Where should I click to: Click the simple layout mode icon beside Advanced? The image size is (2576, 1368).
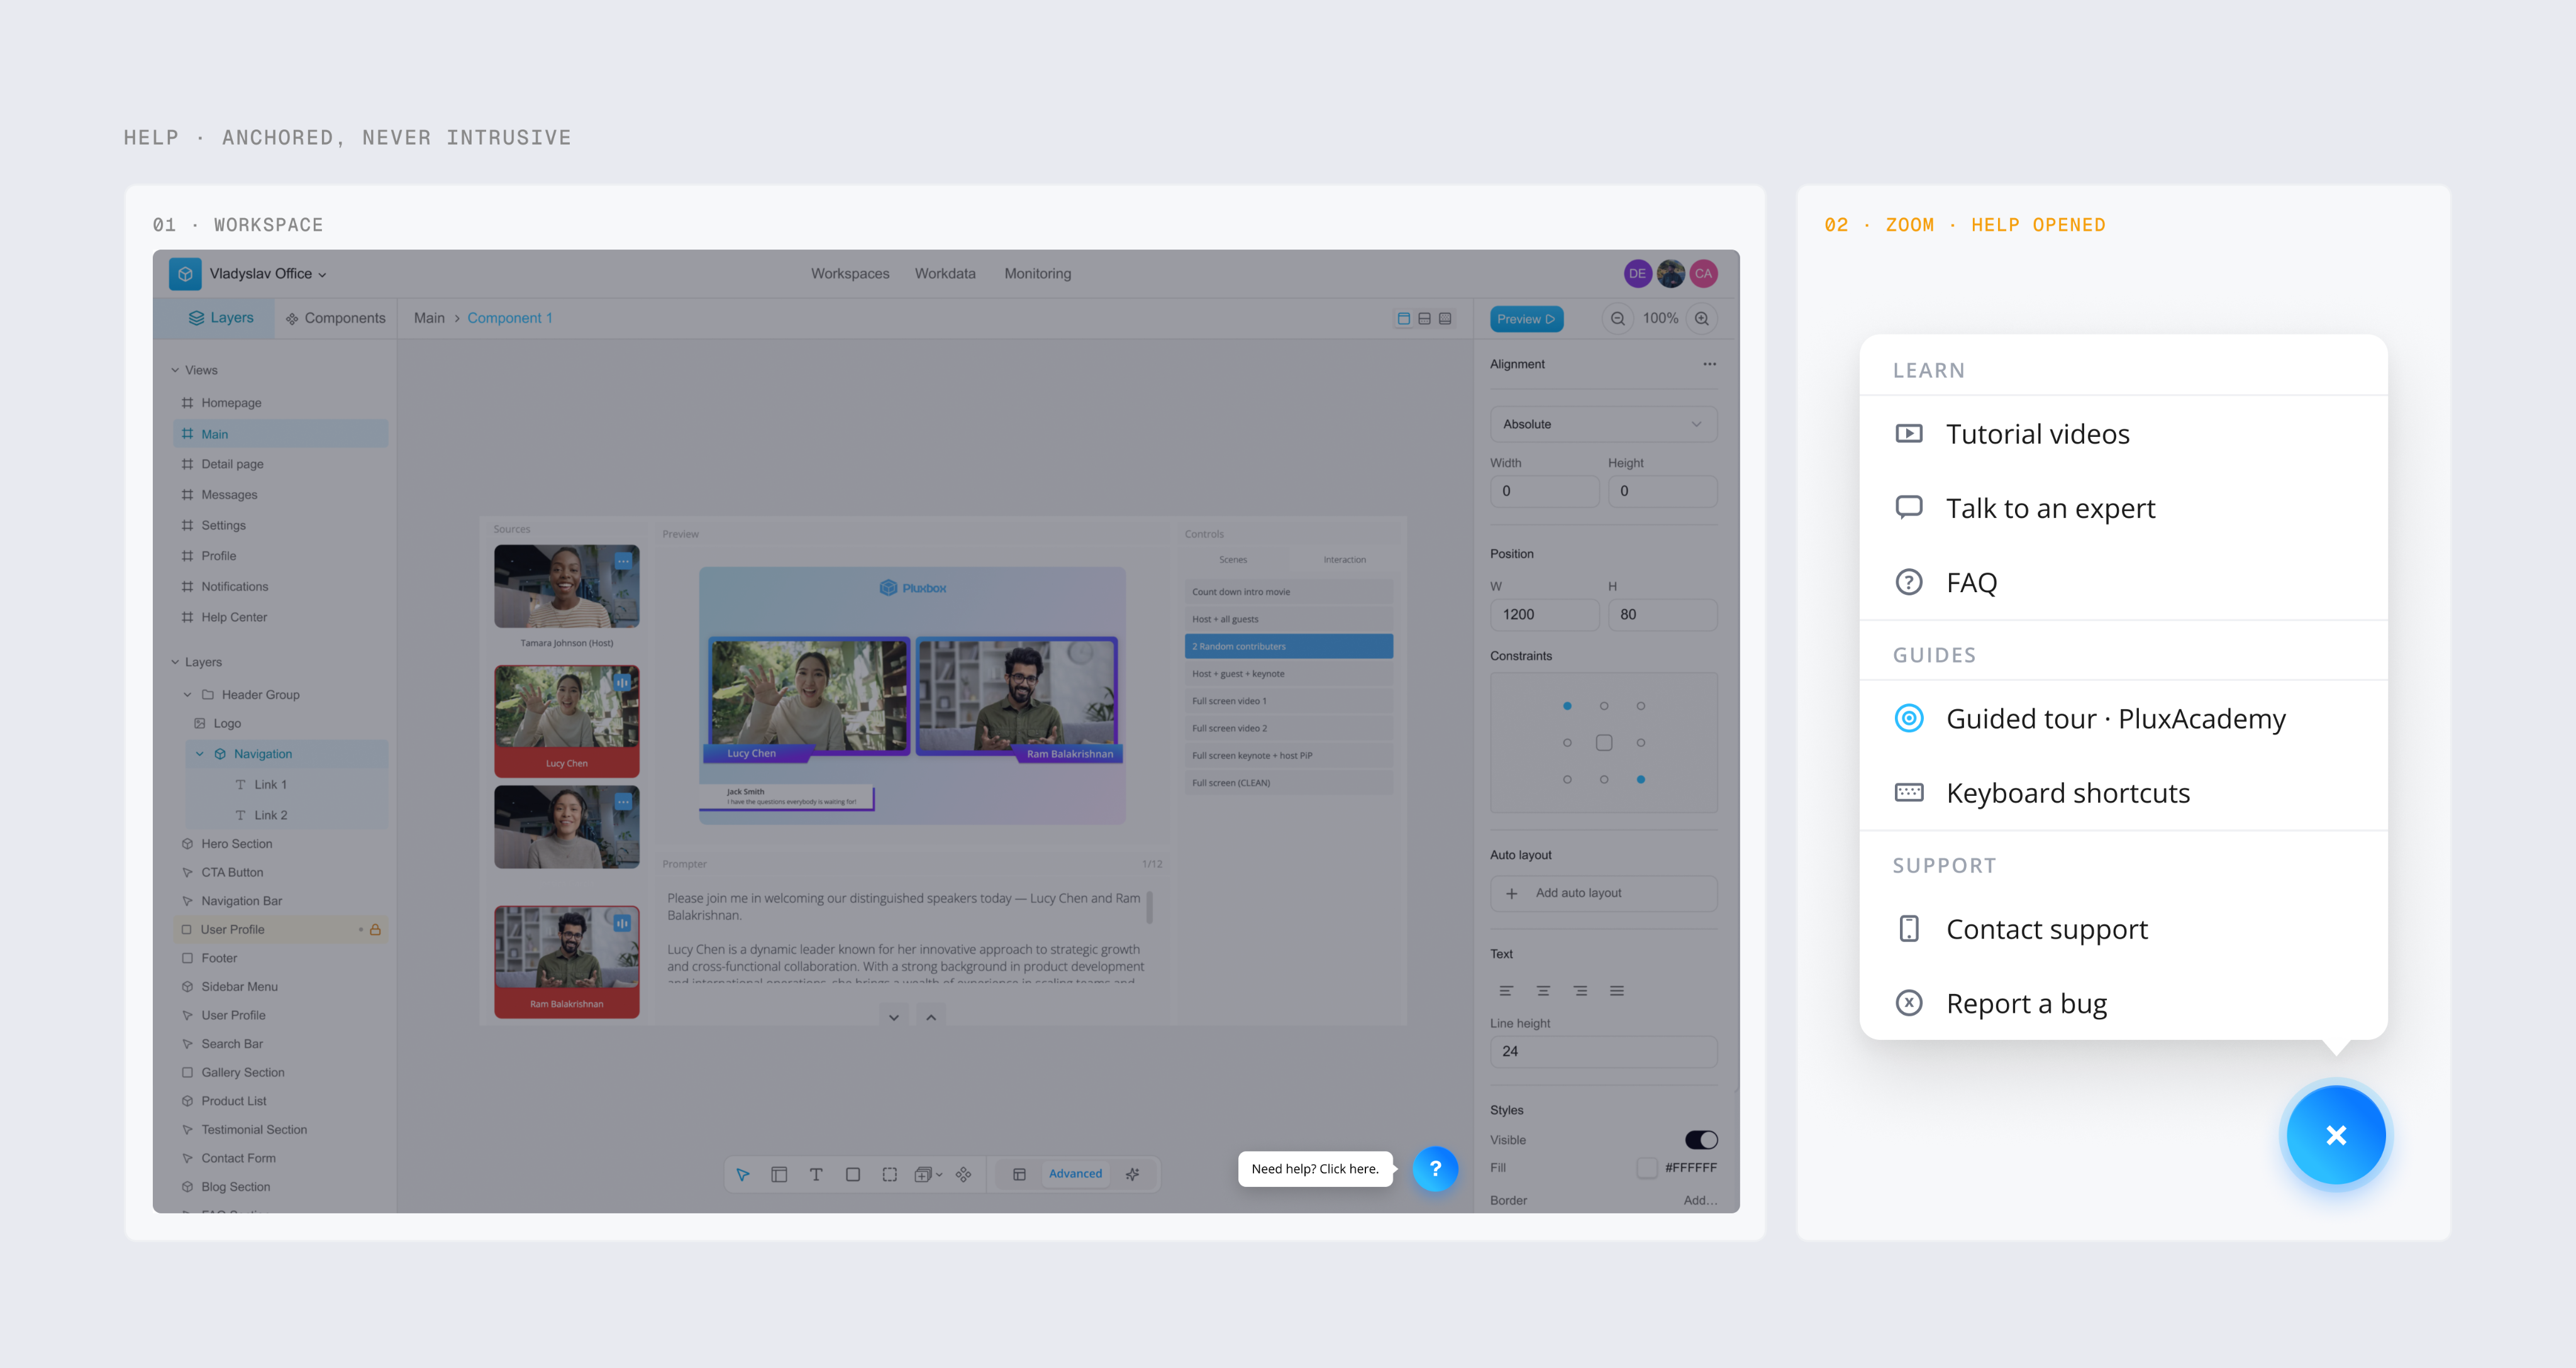pos(1019,1174)
